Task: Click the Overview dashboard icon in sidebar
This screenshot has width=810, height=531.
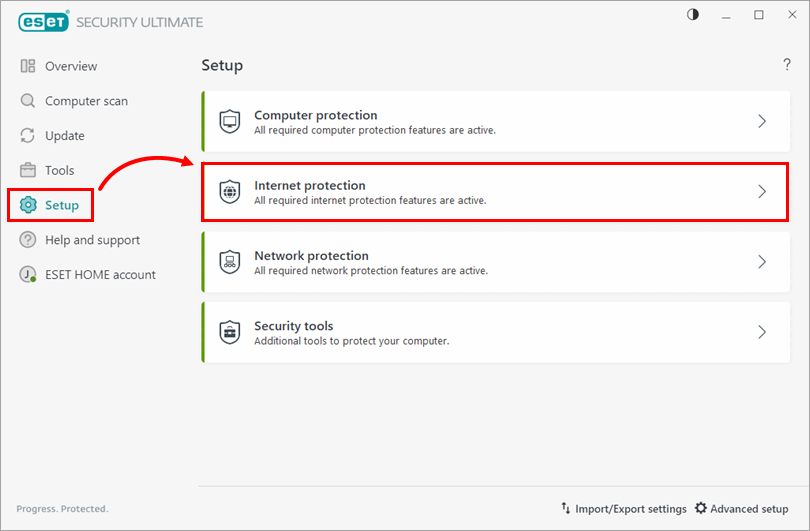Action: tap(28, 66)
